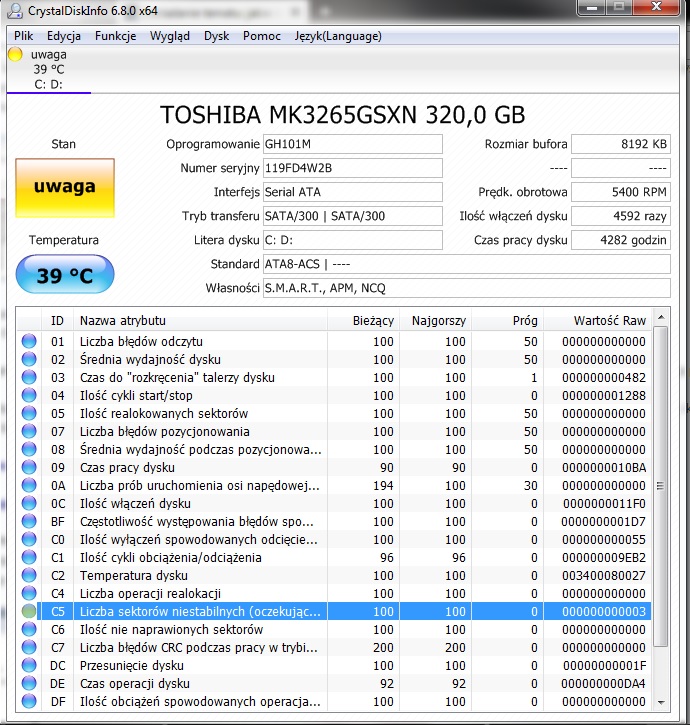Click the Rozmiar bufora 8192 KB field

click(621, 144)
